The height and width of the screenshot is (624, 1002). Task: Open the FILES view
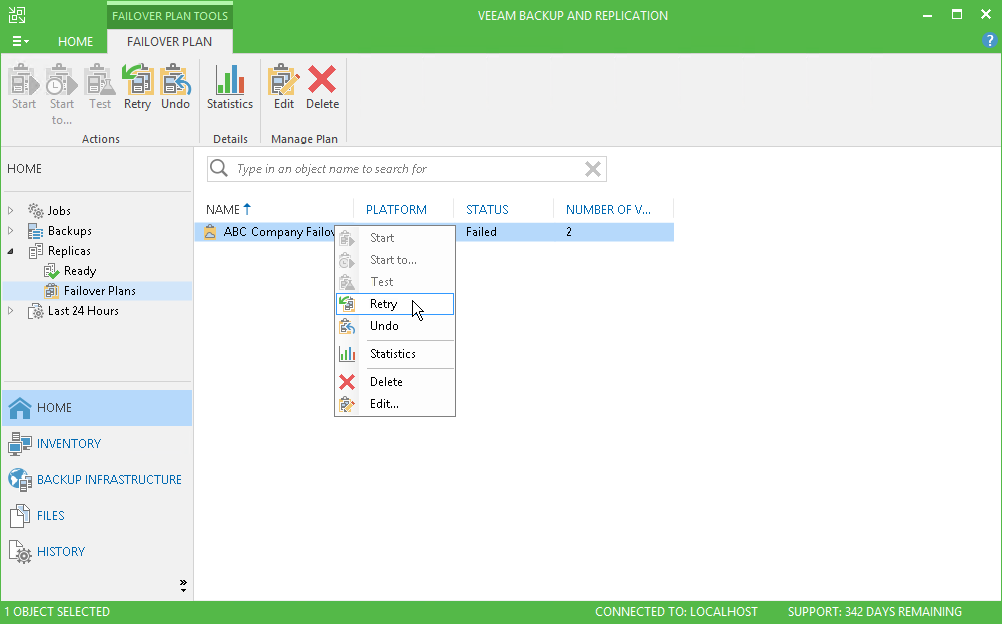(x=97, y=515)
